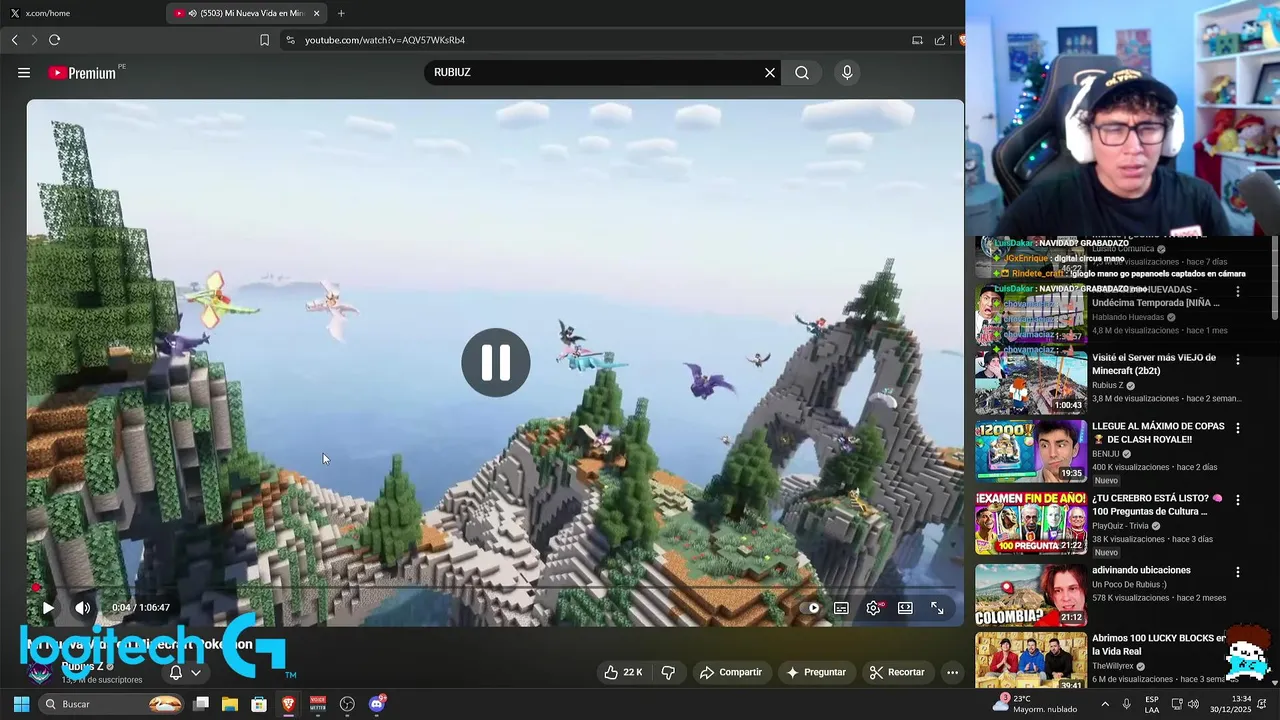Open the adivinando ubicaciones video
The width and height of the screenshot is (1280, 720).
pos(1141,570)
